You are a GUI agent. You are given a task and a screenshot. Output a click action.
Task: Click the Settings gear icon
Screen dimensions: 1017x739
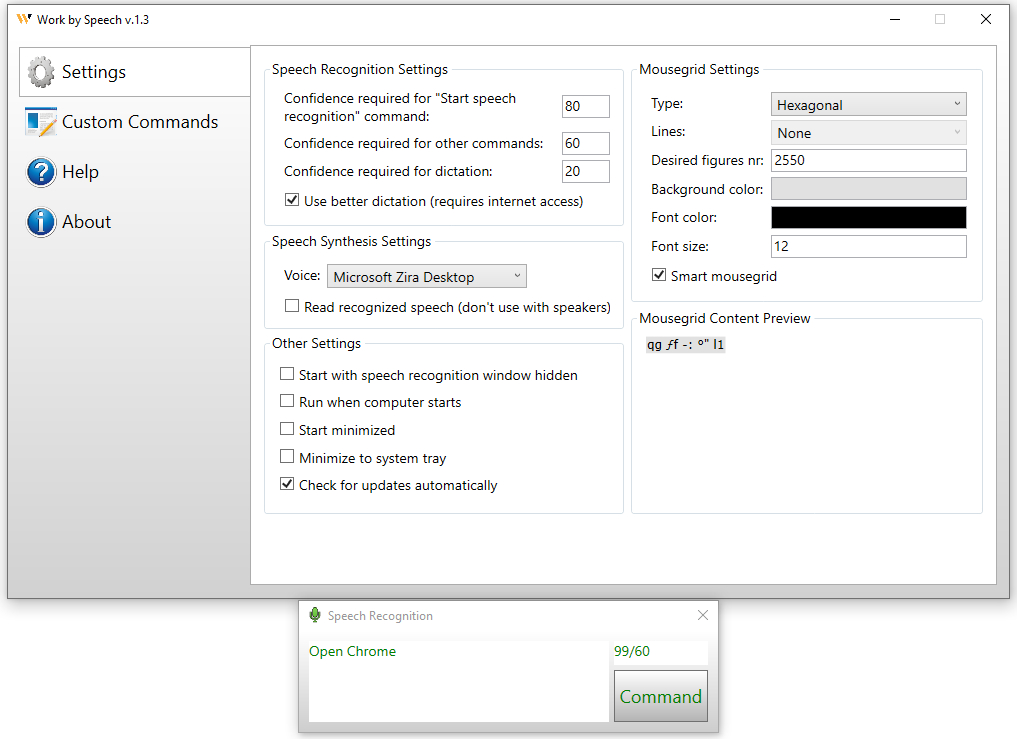point(41,72)
